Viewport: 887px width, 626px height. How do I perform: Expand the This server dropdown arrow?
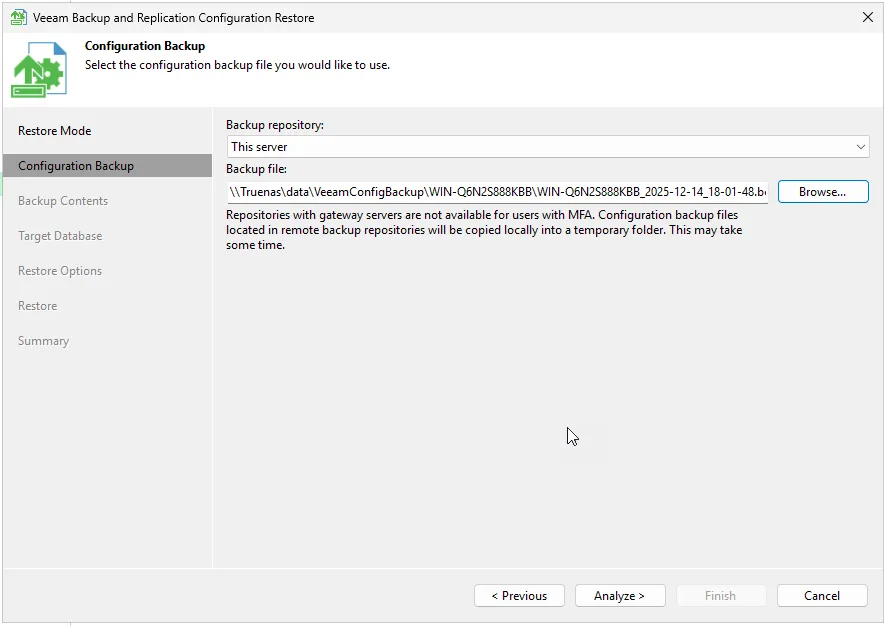(861, 147)
